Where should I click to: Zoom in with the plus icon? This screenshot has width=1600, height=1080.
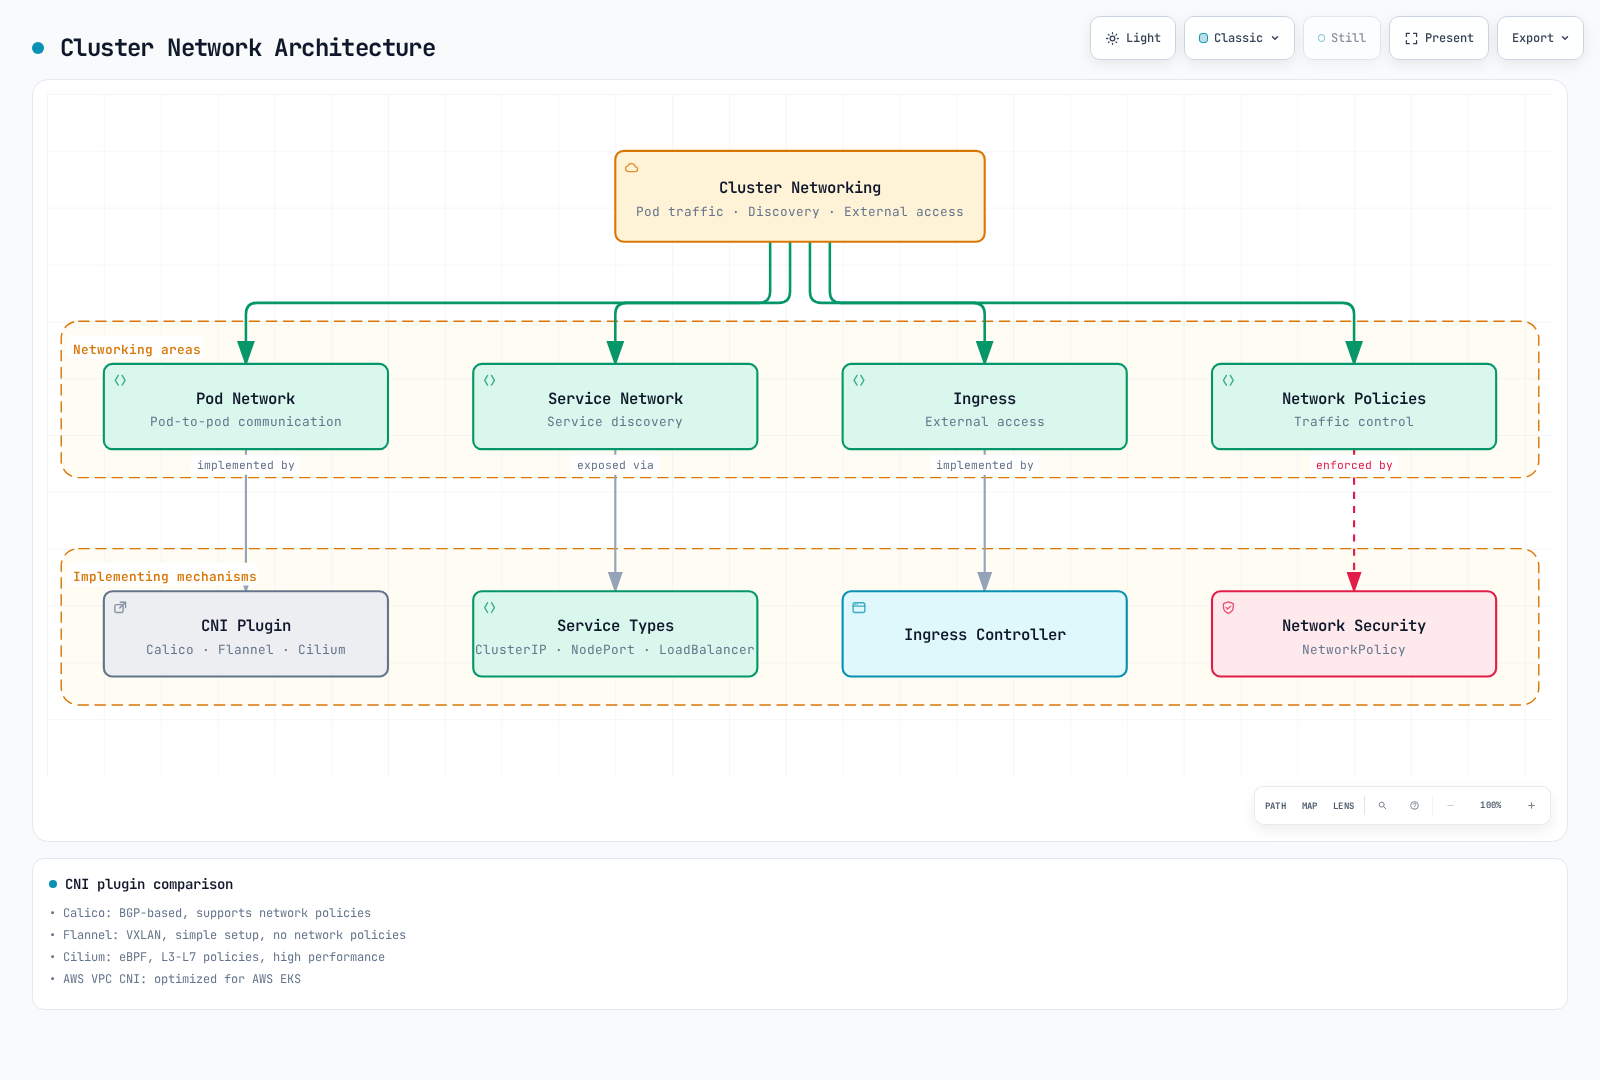[1531, 806]
